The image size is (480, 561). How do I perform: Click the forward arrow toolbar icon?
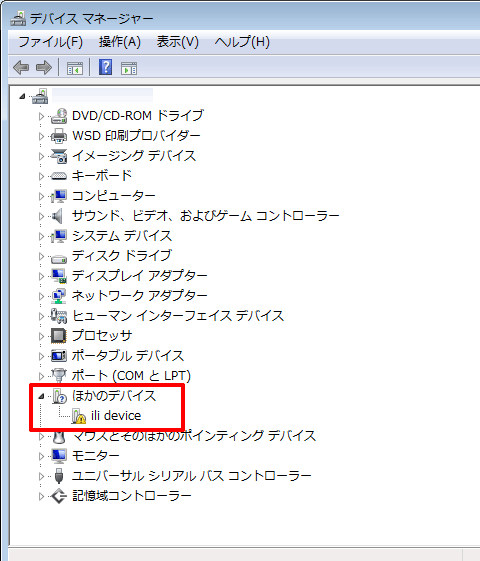[x=44, y=68]
